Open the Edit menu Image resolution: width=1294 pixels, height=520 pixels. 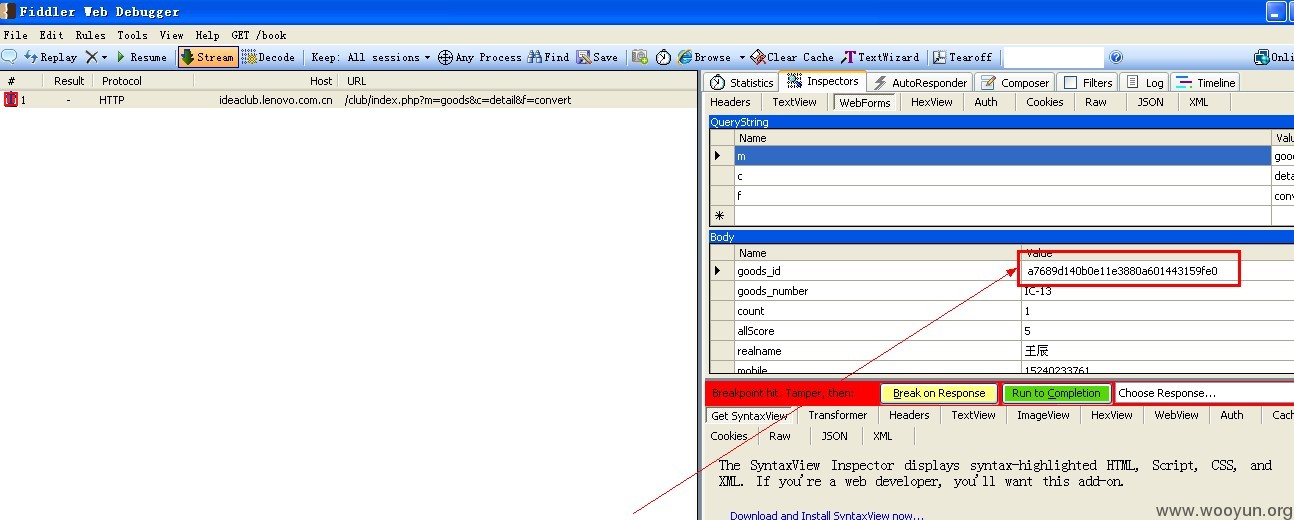pyautogui.click(x=52, y=35)
